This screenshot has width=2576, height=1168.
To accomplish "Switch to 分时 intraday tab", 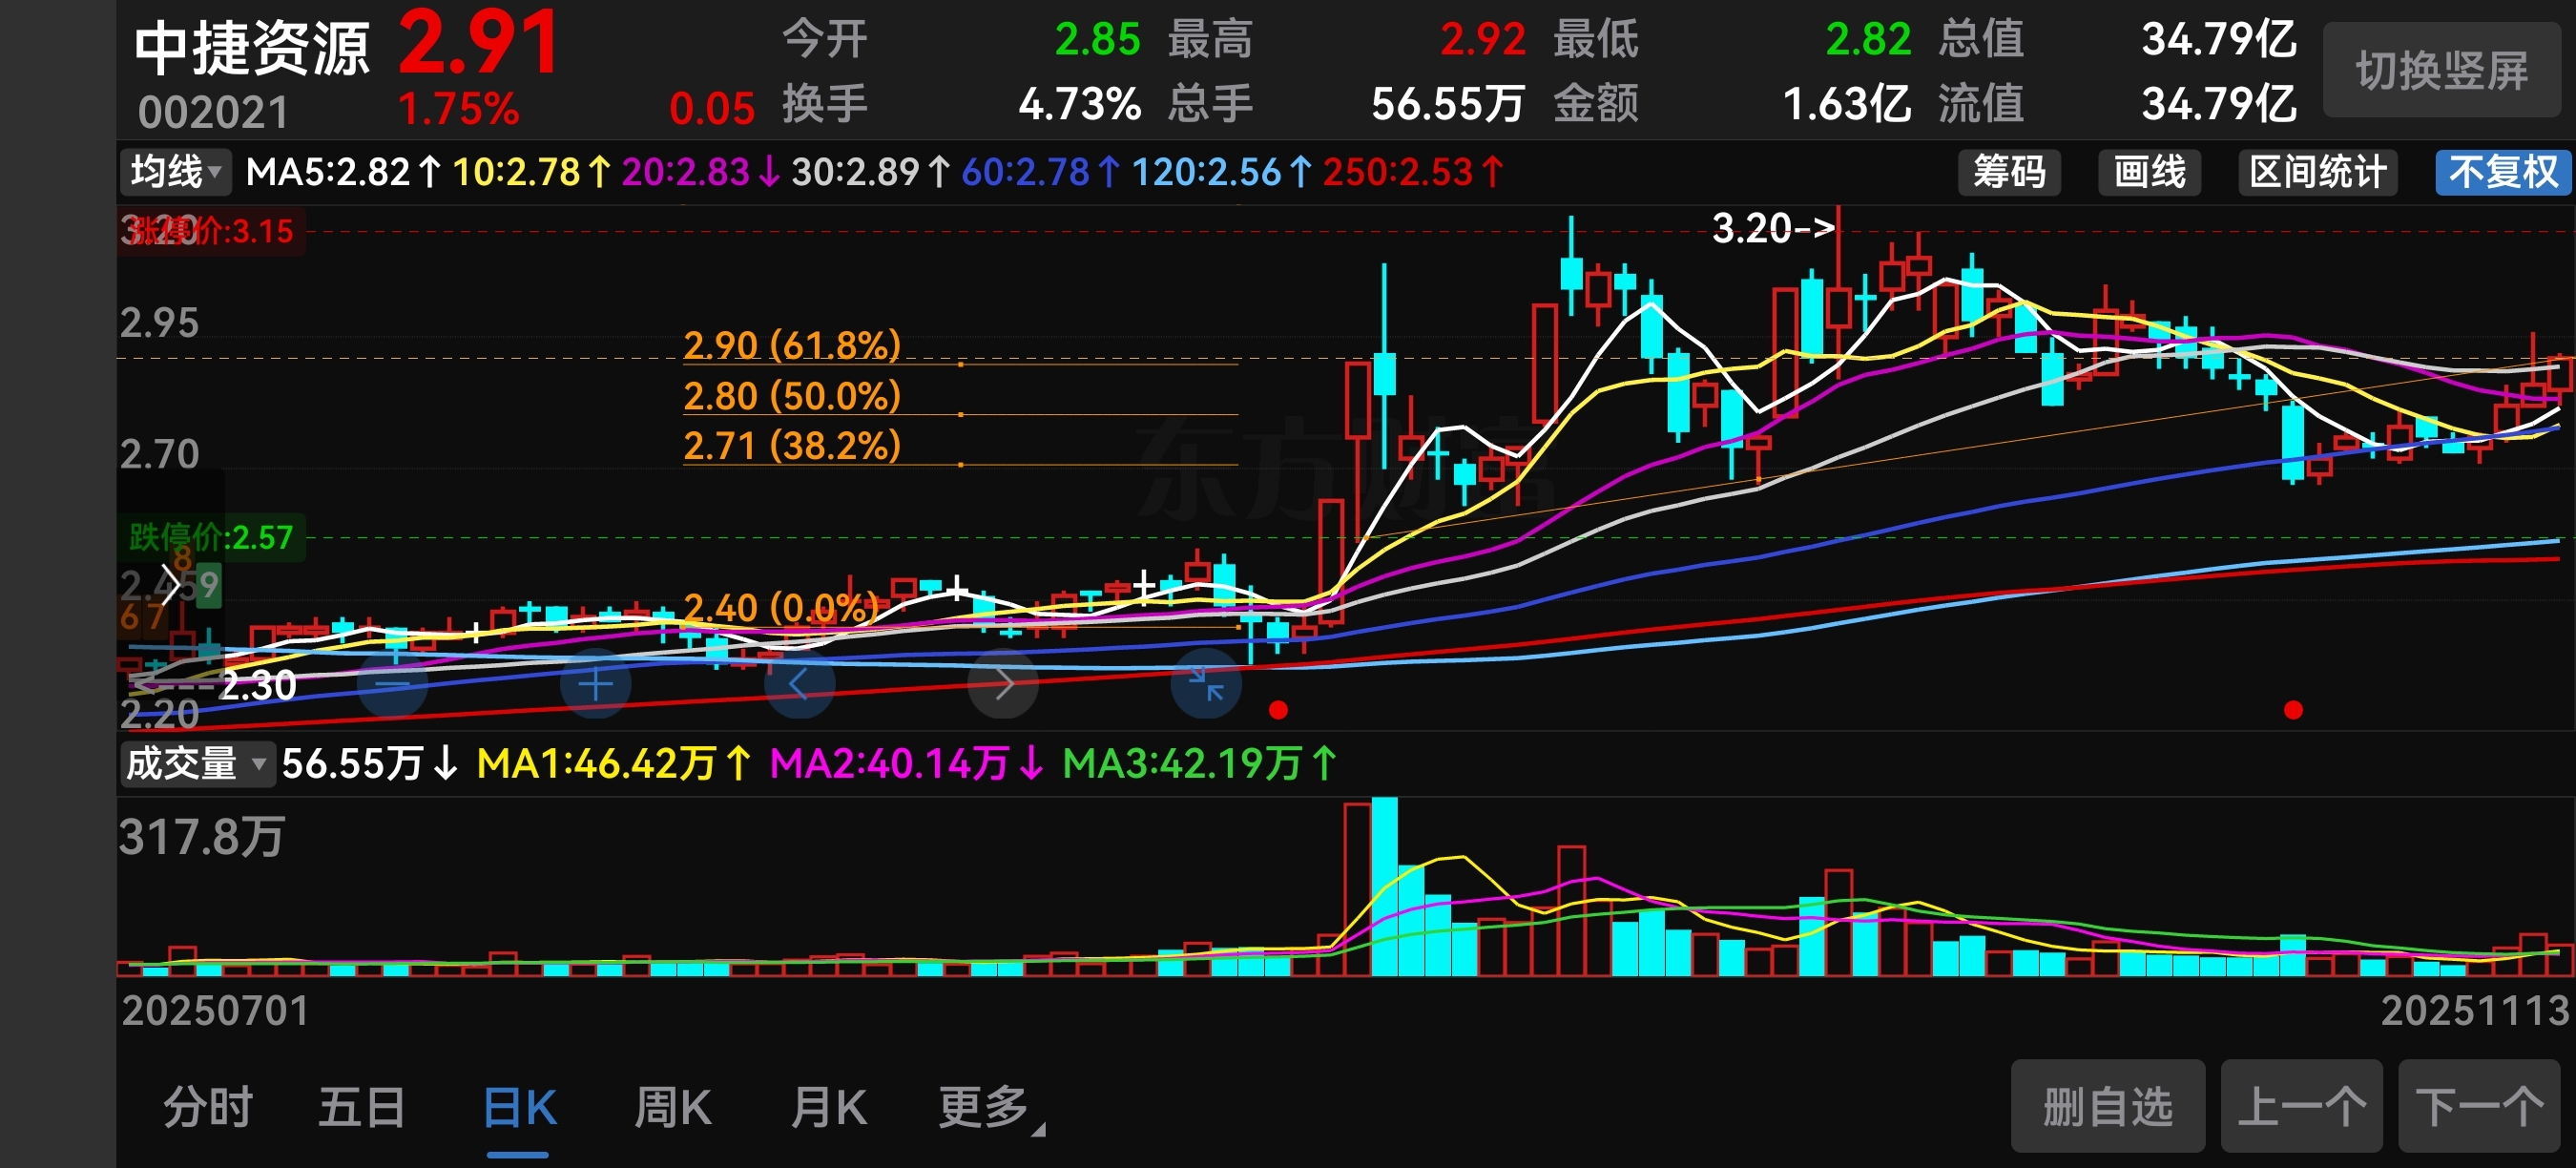I will pos(208,1108).
